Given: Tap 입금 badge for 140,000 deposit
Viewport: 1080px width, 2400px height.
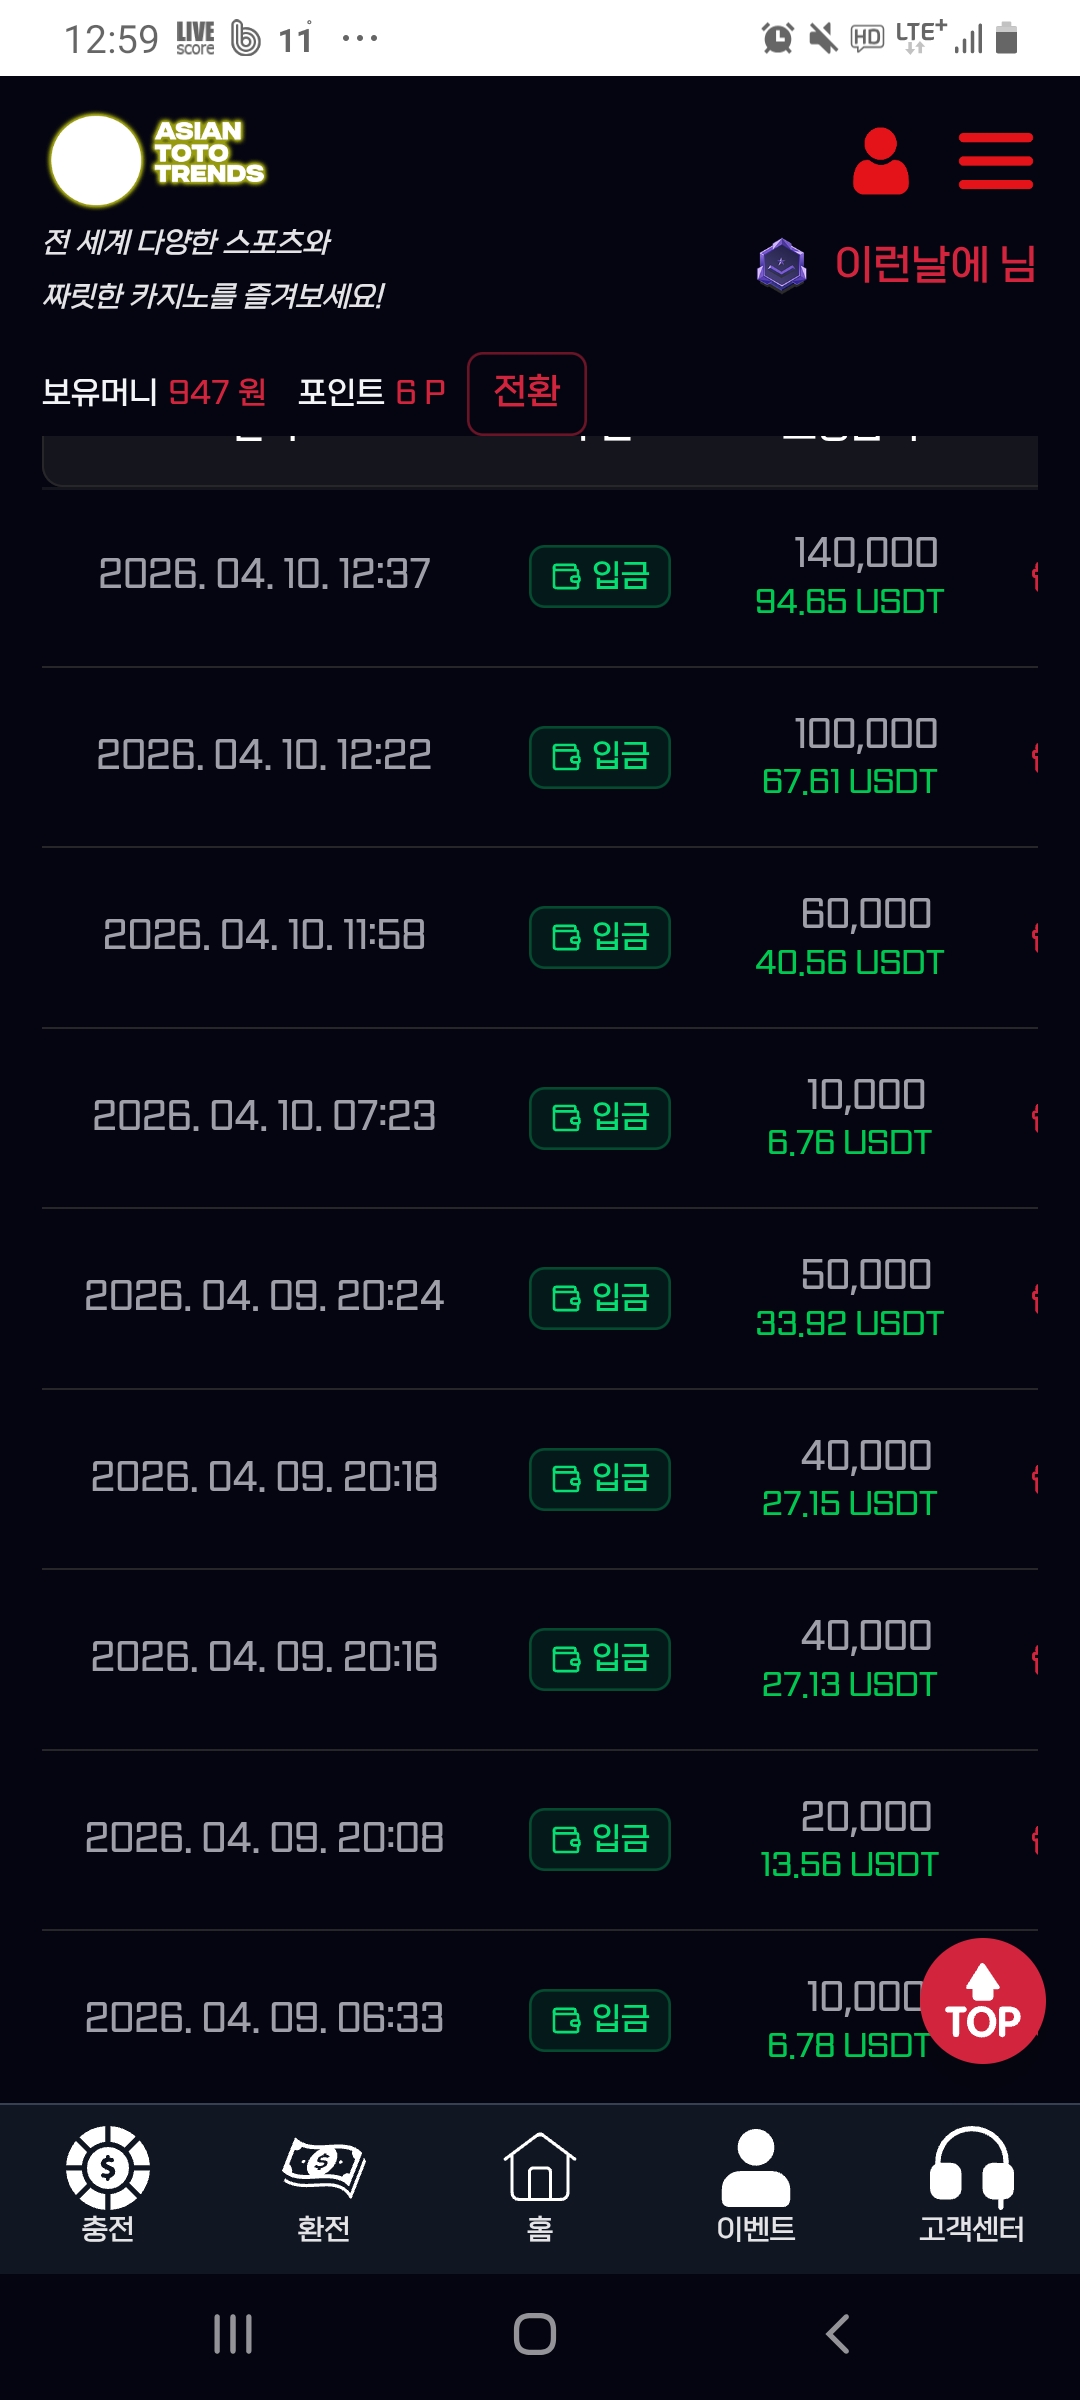Looking at the screenshot, I should coord(600,576).
